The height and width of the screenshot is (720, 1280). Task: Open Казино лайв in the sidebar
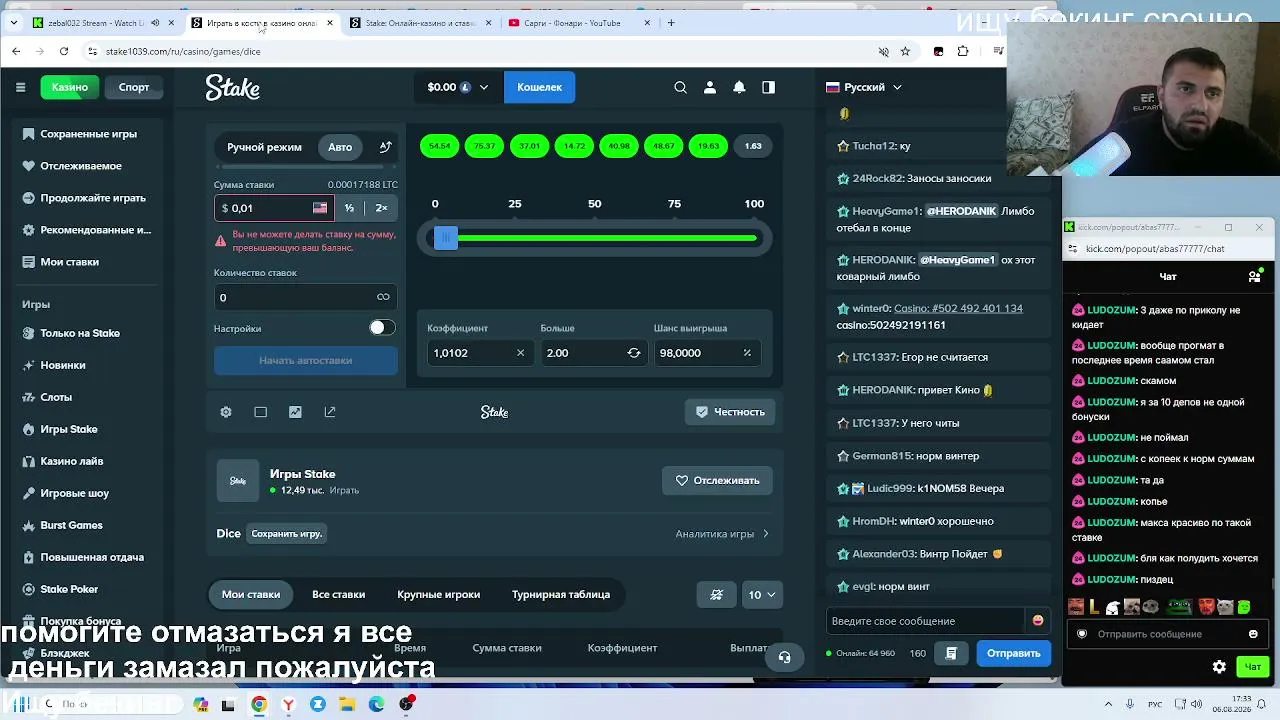coord(72,461)
